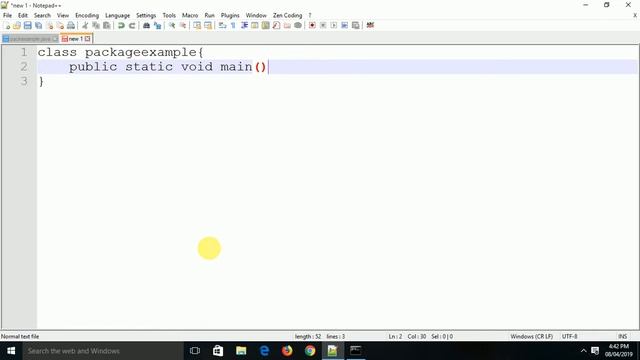Open the Zen Coding menu

click(x=287, y=15)
